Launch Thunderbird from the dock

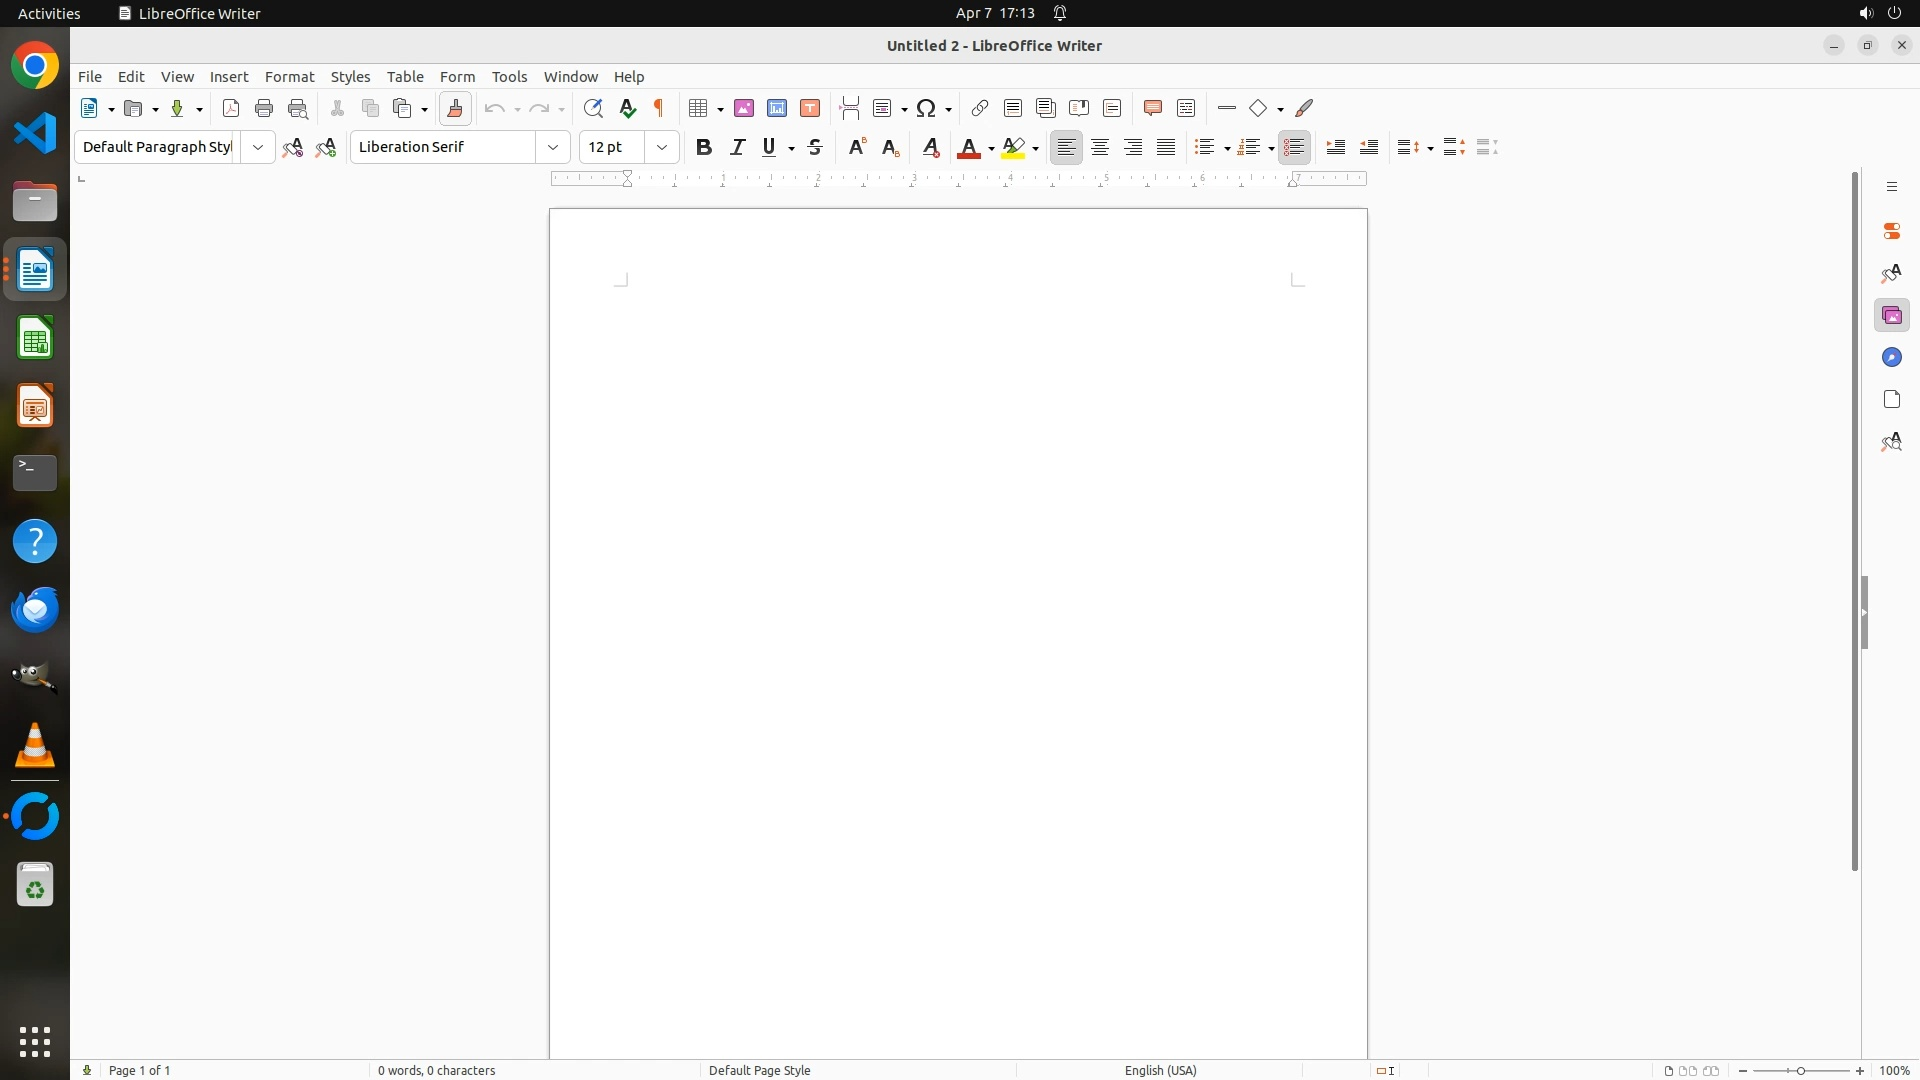point(35,609)
